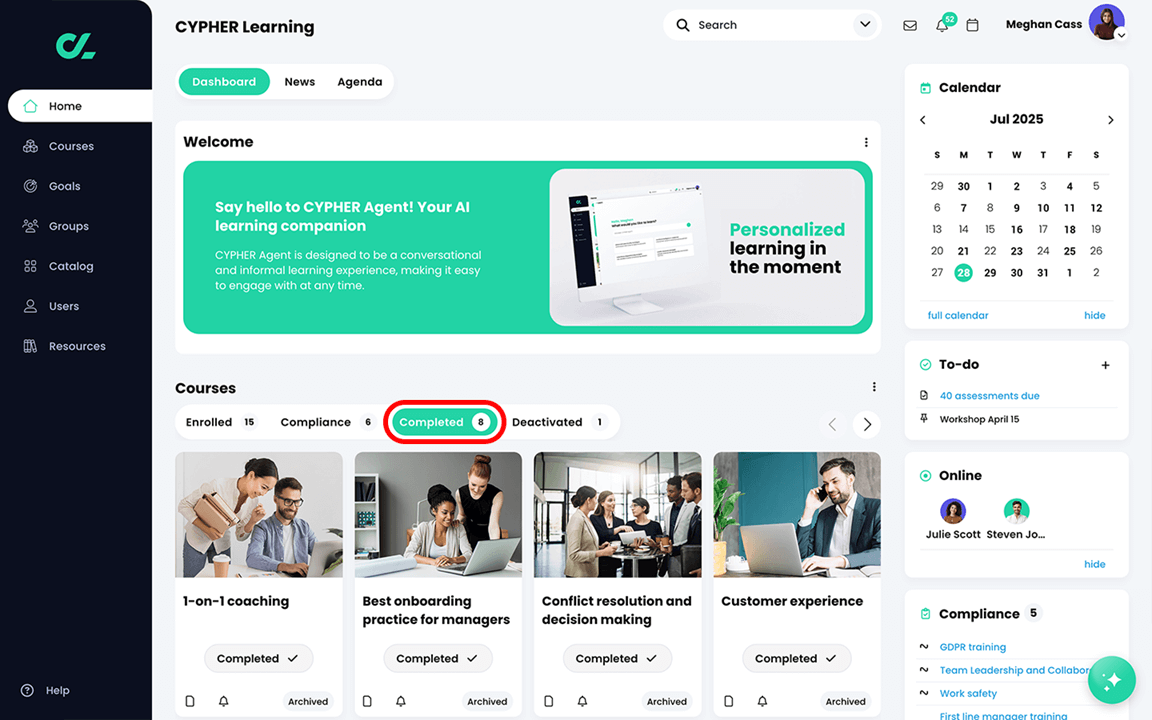
Task: Mark Conflict resolution course as not completed
Action: (617, 658)
